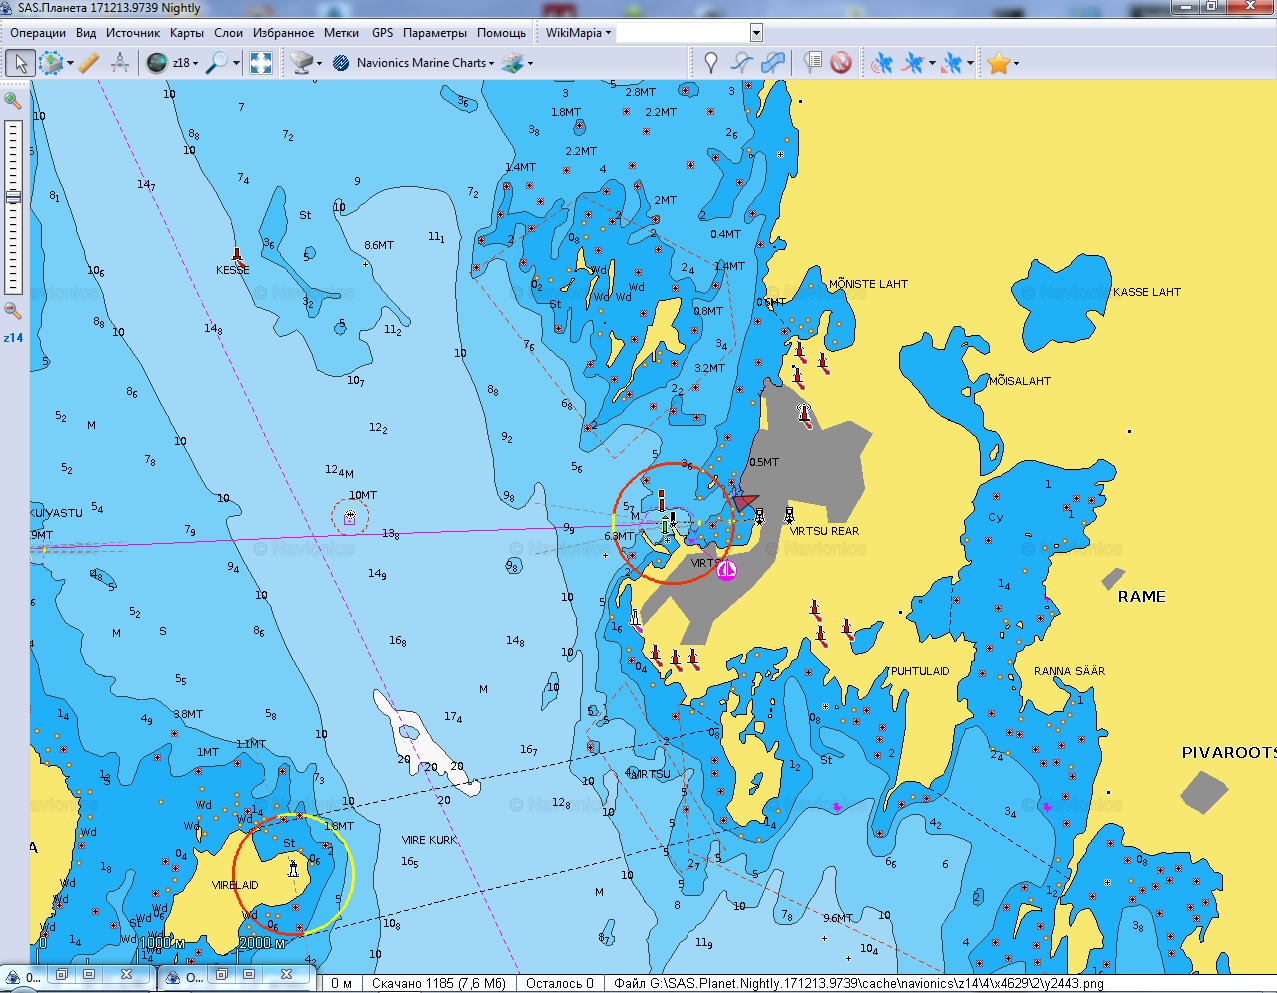This screenshot has height=993, width=1277.
Task: Add a new placemark pin
Action: tap(710, 63)
